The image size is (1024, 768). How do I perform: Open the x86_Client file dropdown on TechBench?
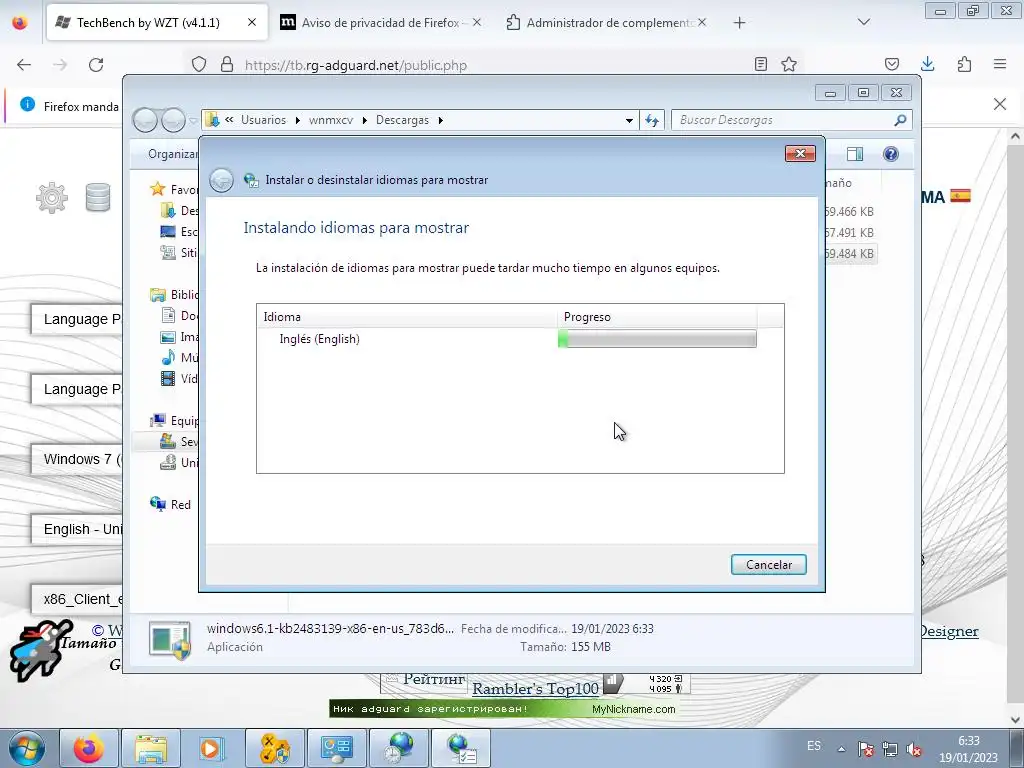click(77, 600)
